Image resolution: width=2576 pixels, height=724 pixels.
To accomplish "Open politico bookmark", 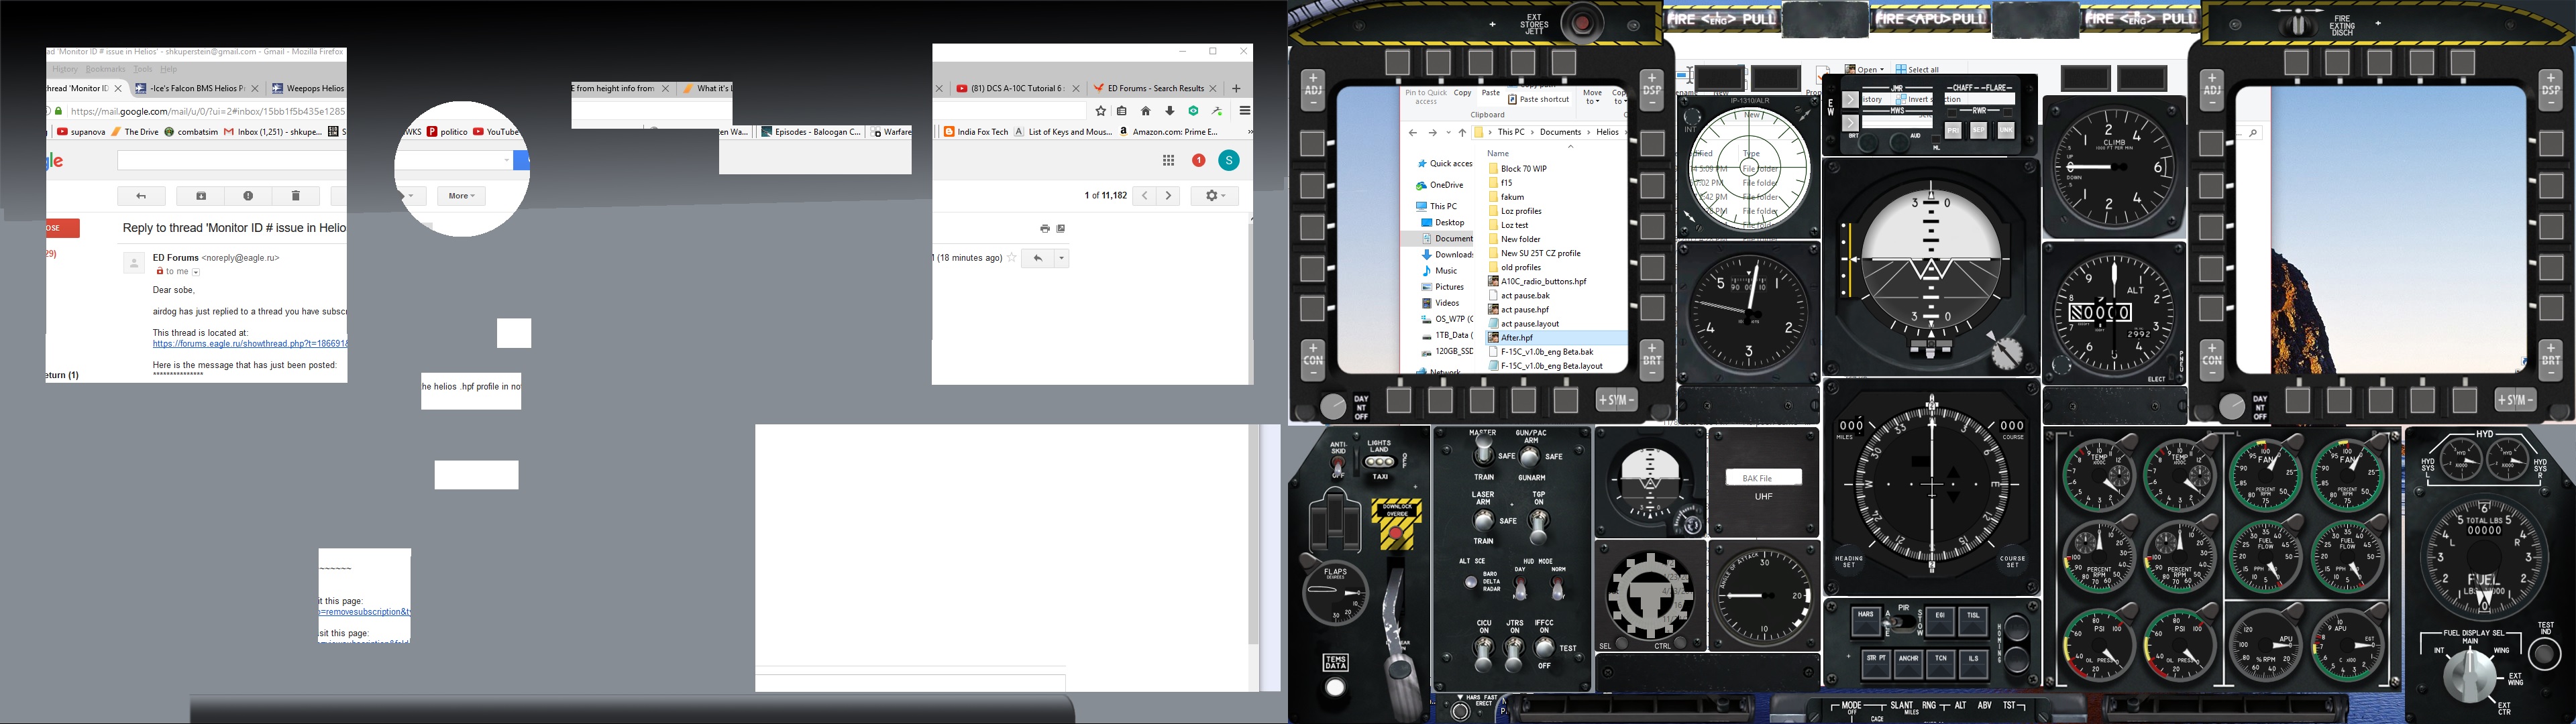I will (x=447, y=132).
